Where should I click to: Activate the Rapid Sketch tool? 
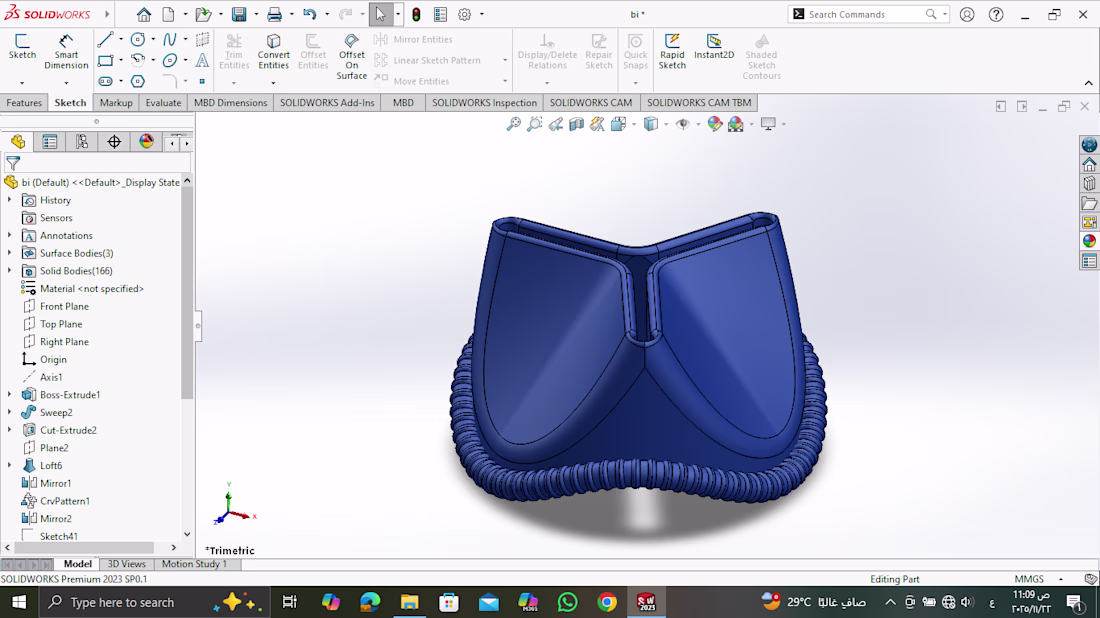pyautogui.click(x=672, y=51)
